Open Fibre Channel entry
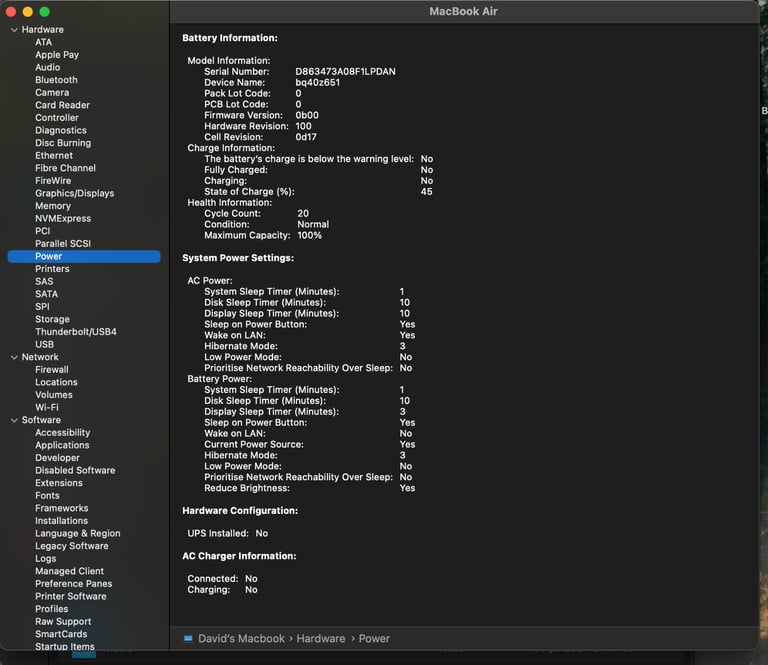768x665 pixels. (65, 168)
